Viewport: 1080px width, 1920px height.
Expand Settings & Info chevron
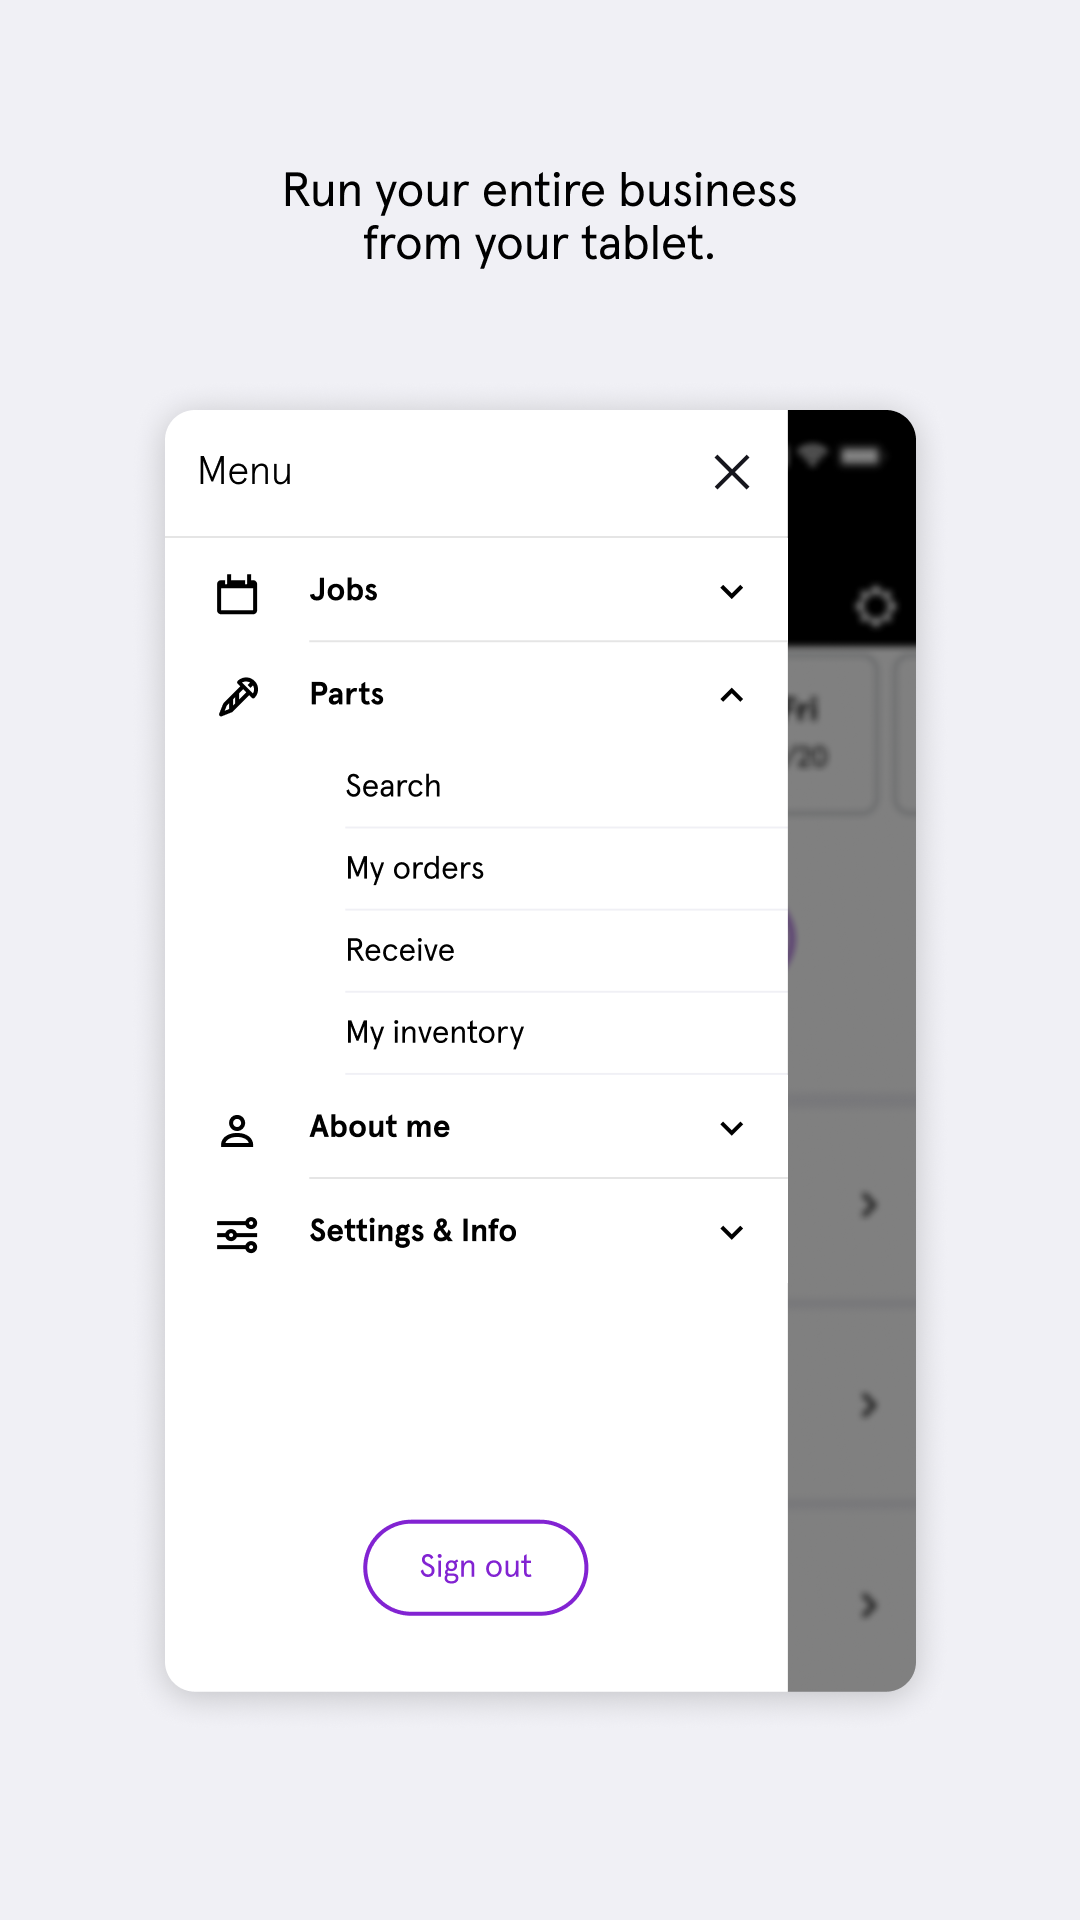732,1232
